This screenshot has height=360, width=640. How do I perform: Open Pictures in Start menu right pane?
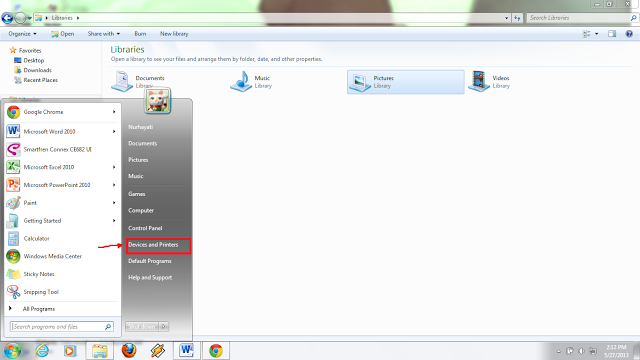(138, 160)
